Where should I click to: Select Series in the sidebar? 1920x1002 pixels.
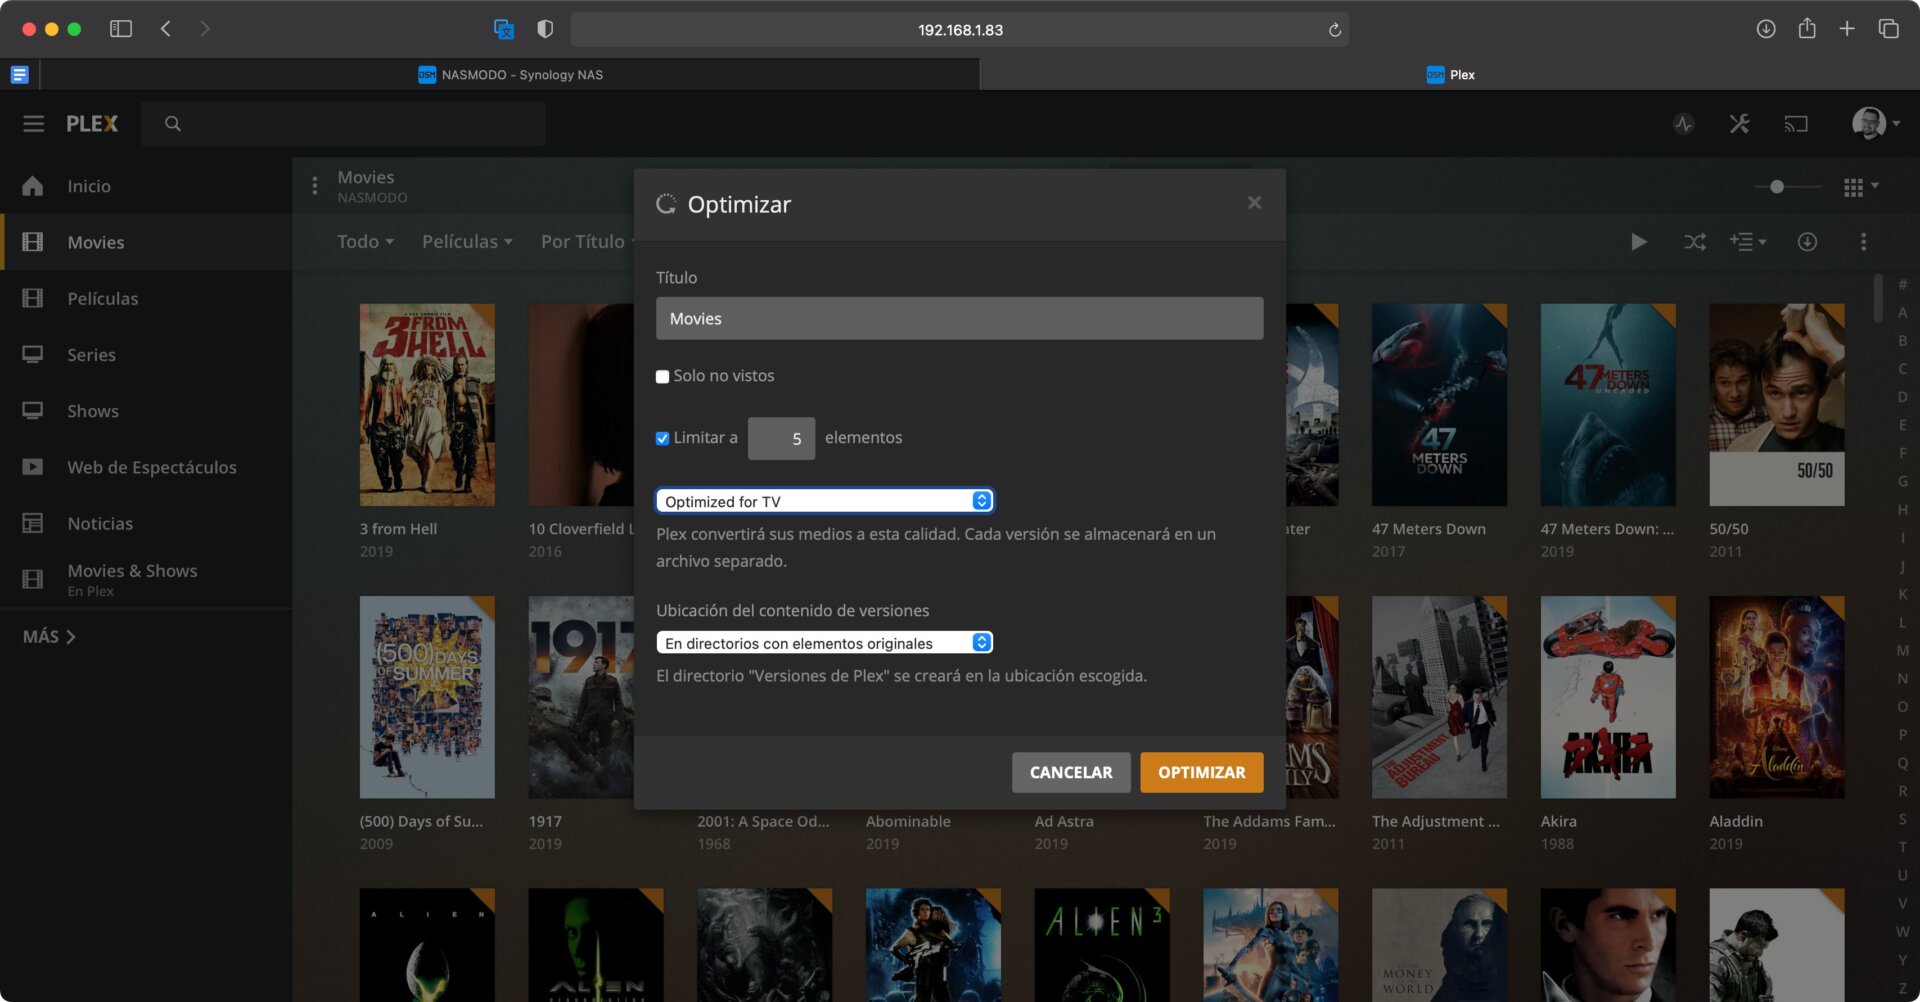[91, 354]
